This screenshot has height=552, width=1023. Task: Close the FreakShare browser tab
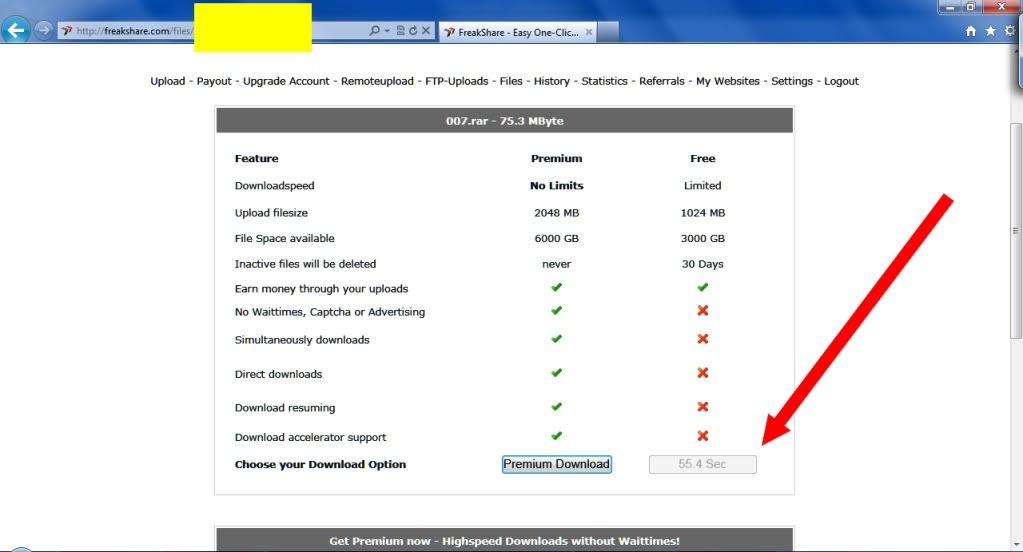[588, 31]
